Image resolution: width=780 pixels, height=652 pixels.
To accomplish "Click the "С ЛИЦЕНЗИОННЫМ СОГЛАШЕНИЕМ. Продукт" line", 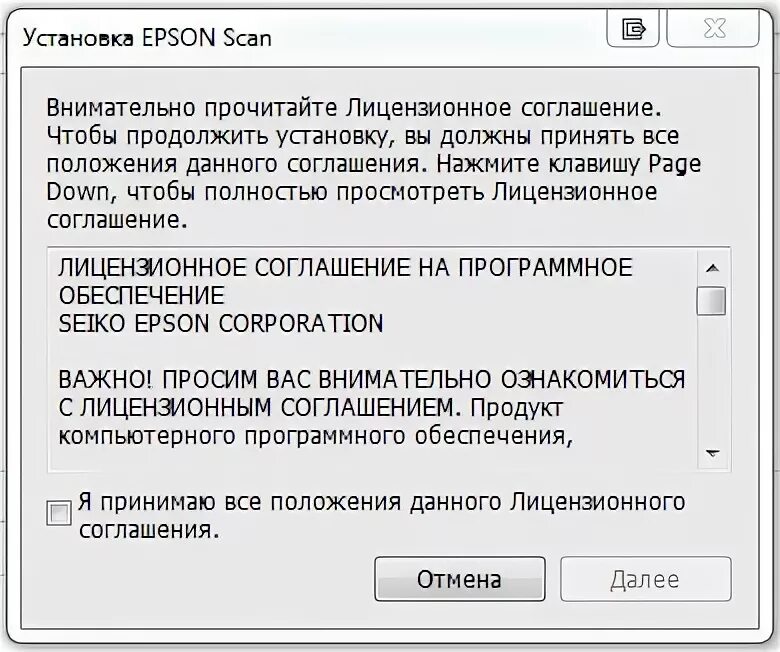I will pos(310,408).
